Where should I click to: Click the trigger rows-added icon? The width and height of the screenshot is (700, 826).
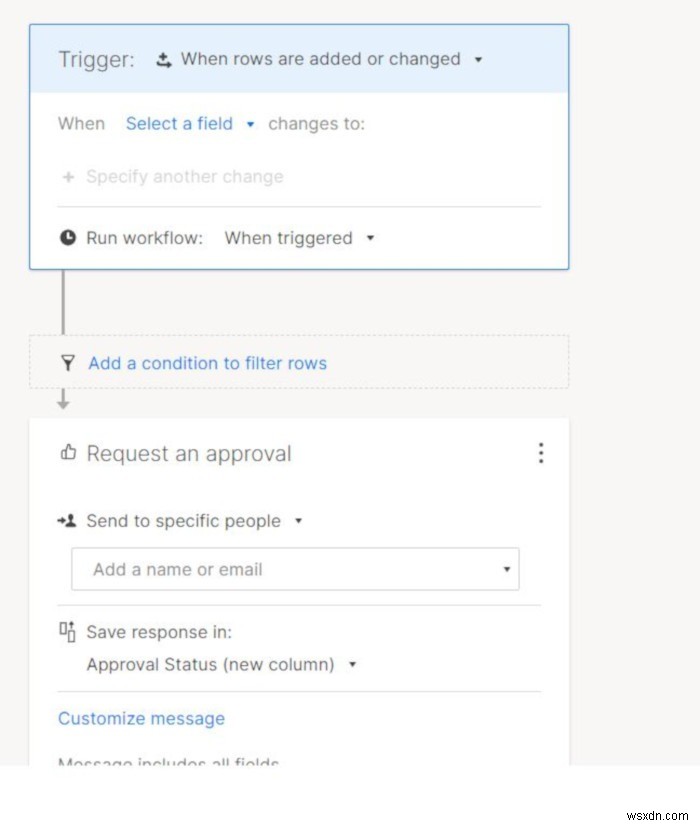(165, 60)
